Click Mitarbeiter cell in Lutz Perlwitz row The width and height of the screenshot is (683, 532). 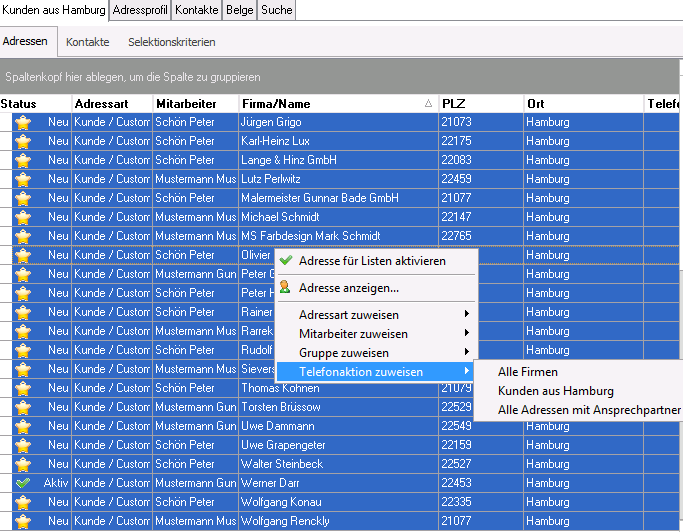point(196,179)
